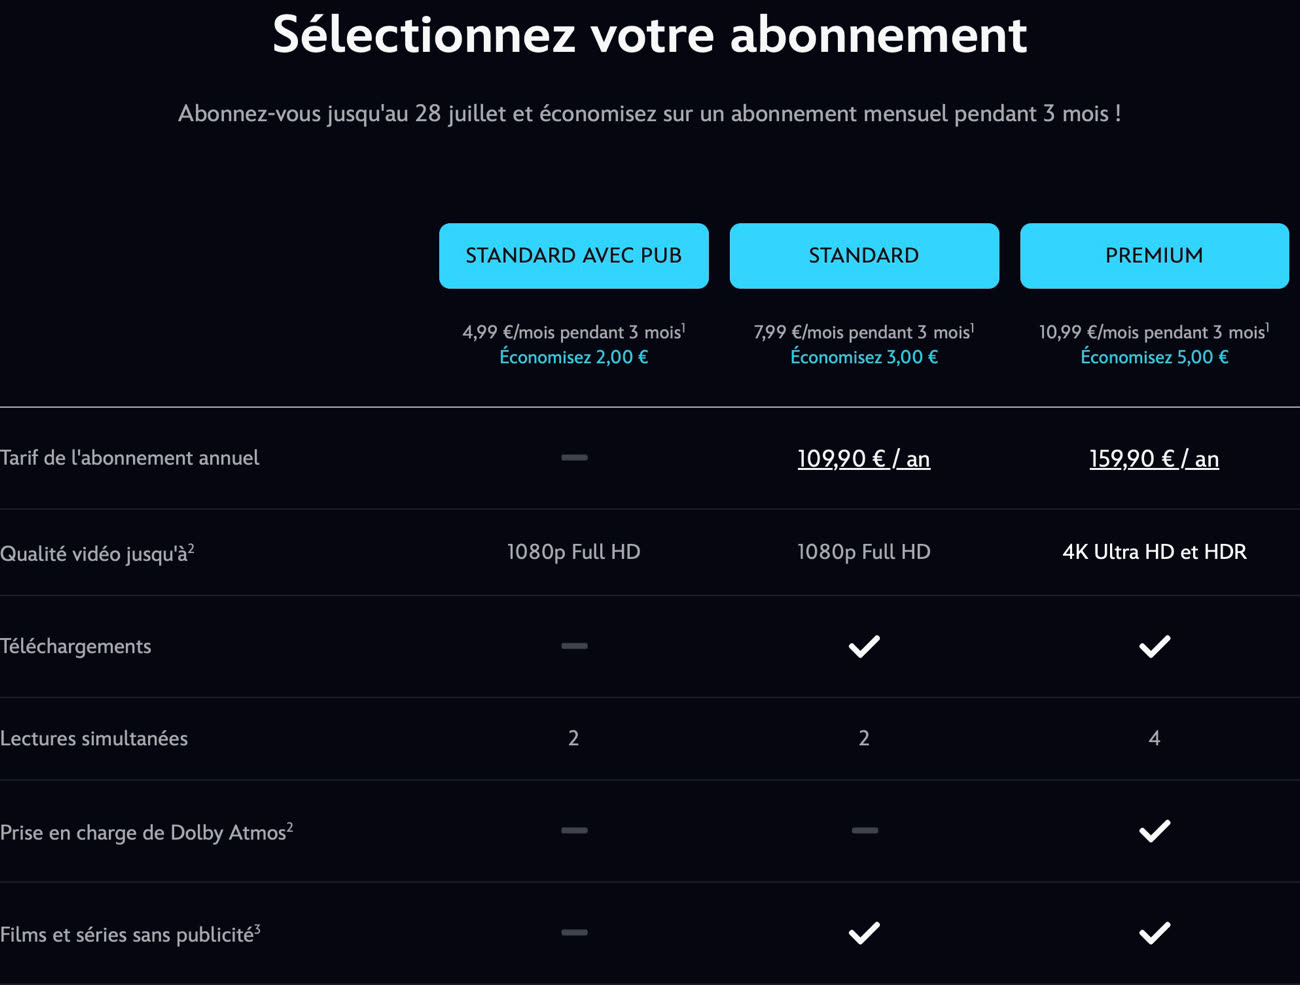Click the Premium ad-free checkmark icon
The height and width of the screenshot is (985, 1300).
(1154, 933)
